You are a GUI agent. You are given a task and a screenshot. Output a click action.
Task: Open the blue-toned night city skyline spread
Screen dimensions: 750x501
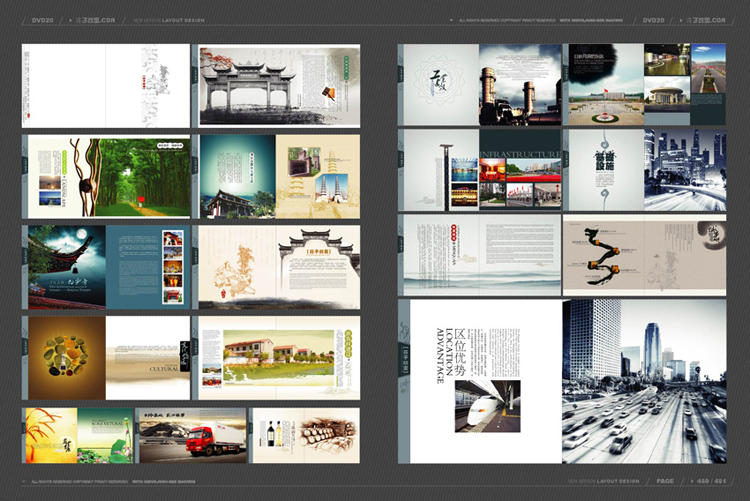pyautogui.click(x=647, y=169)
